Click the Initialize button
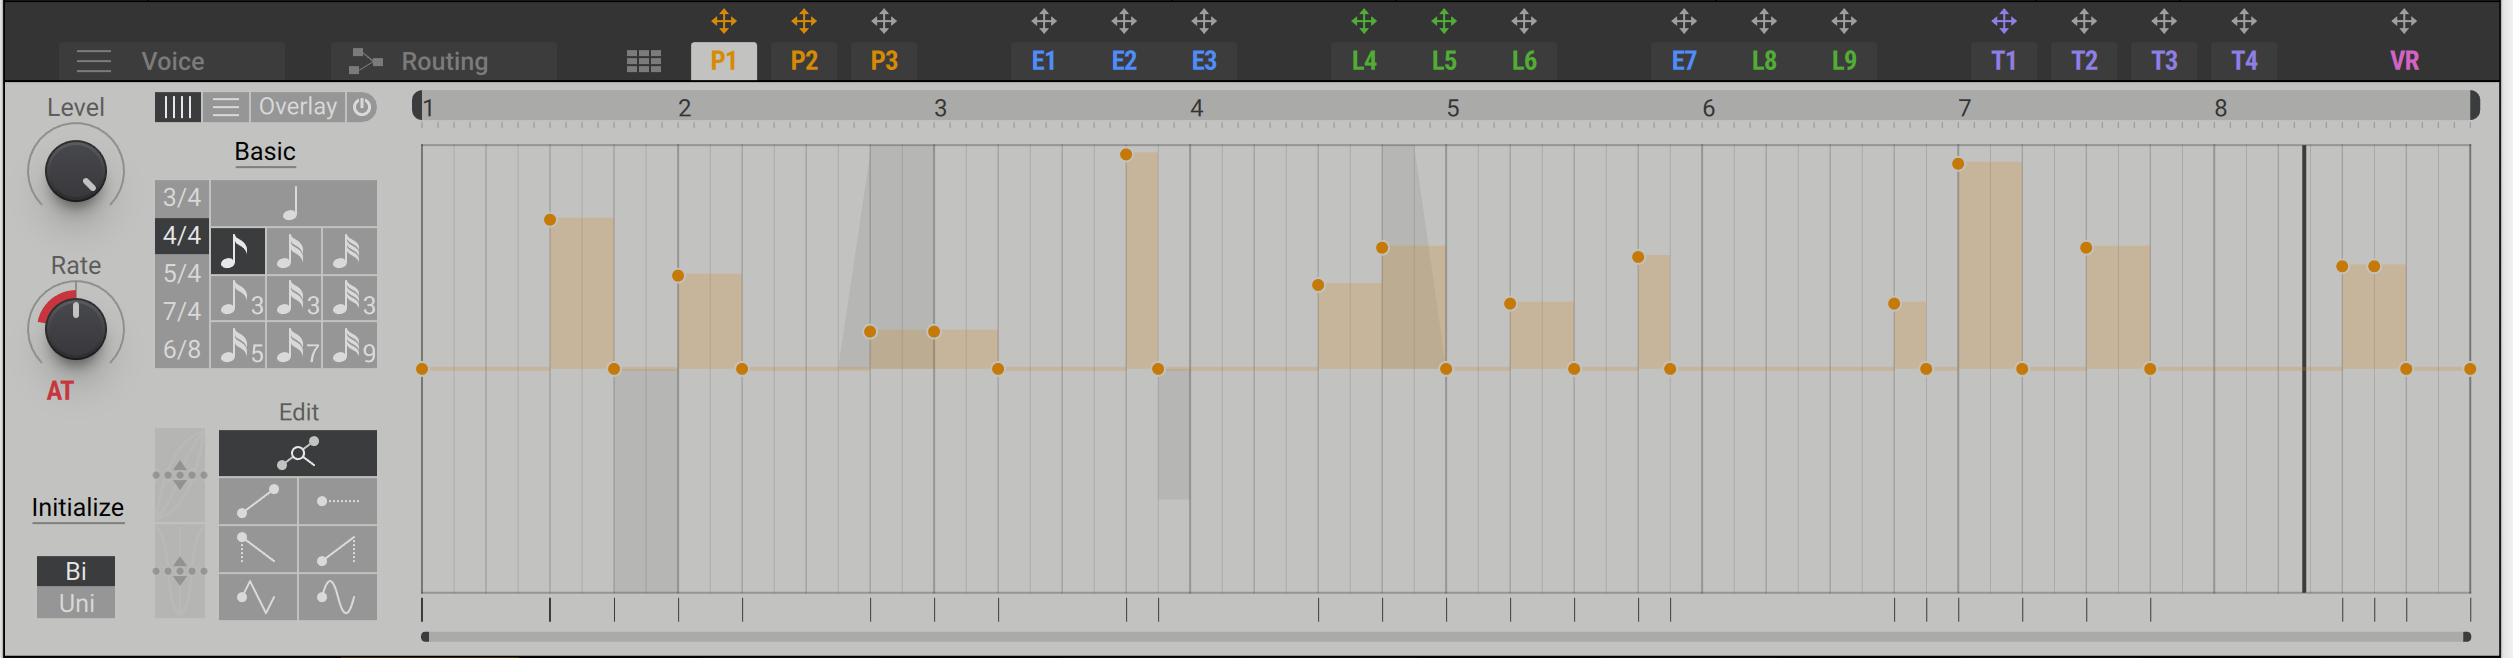Viewport: 2513px width, 658px height. tap(78, 508)
